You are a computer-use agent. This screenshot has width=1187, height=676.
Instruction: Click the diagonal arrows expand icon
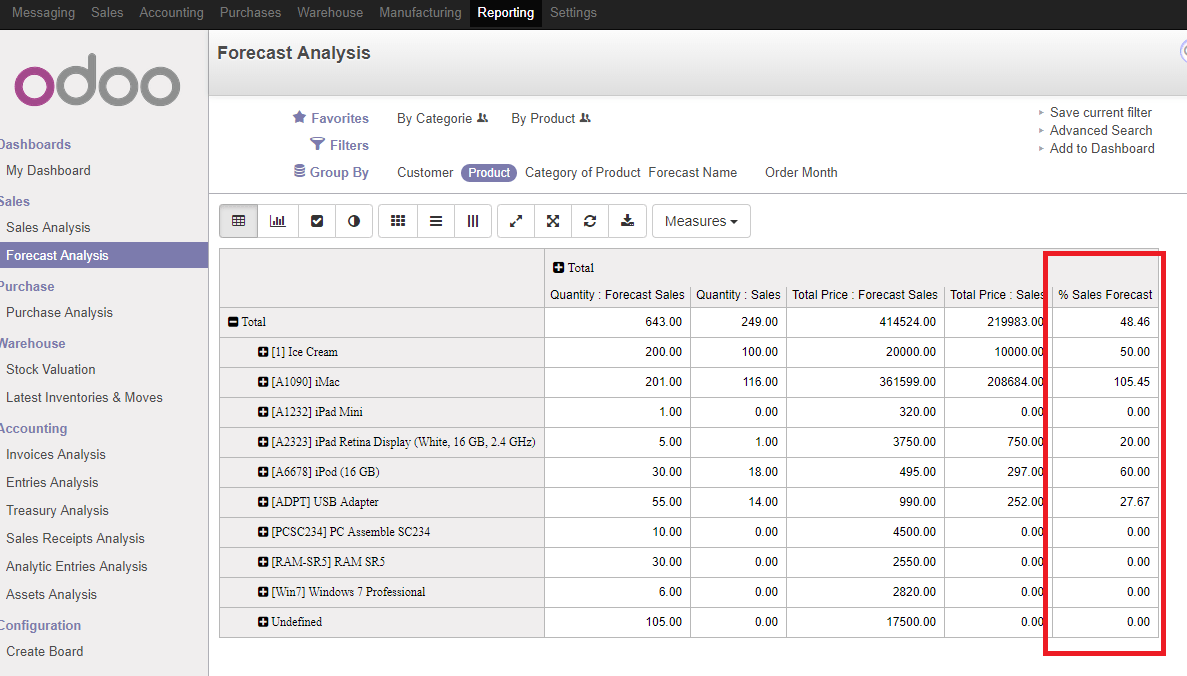[516, 221]
